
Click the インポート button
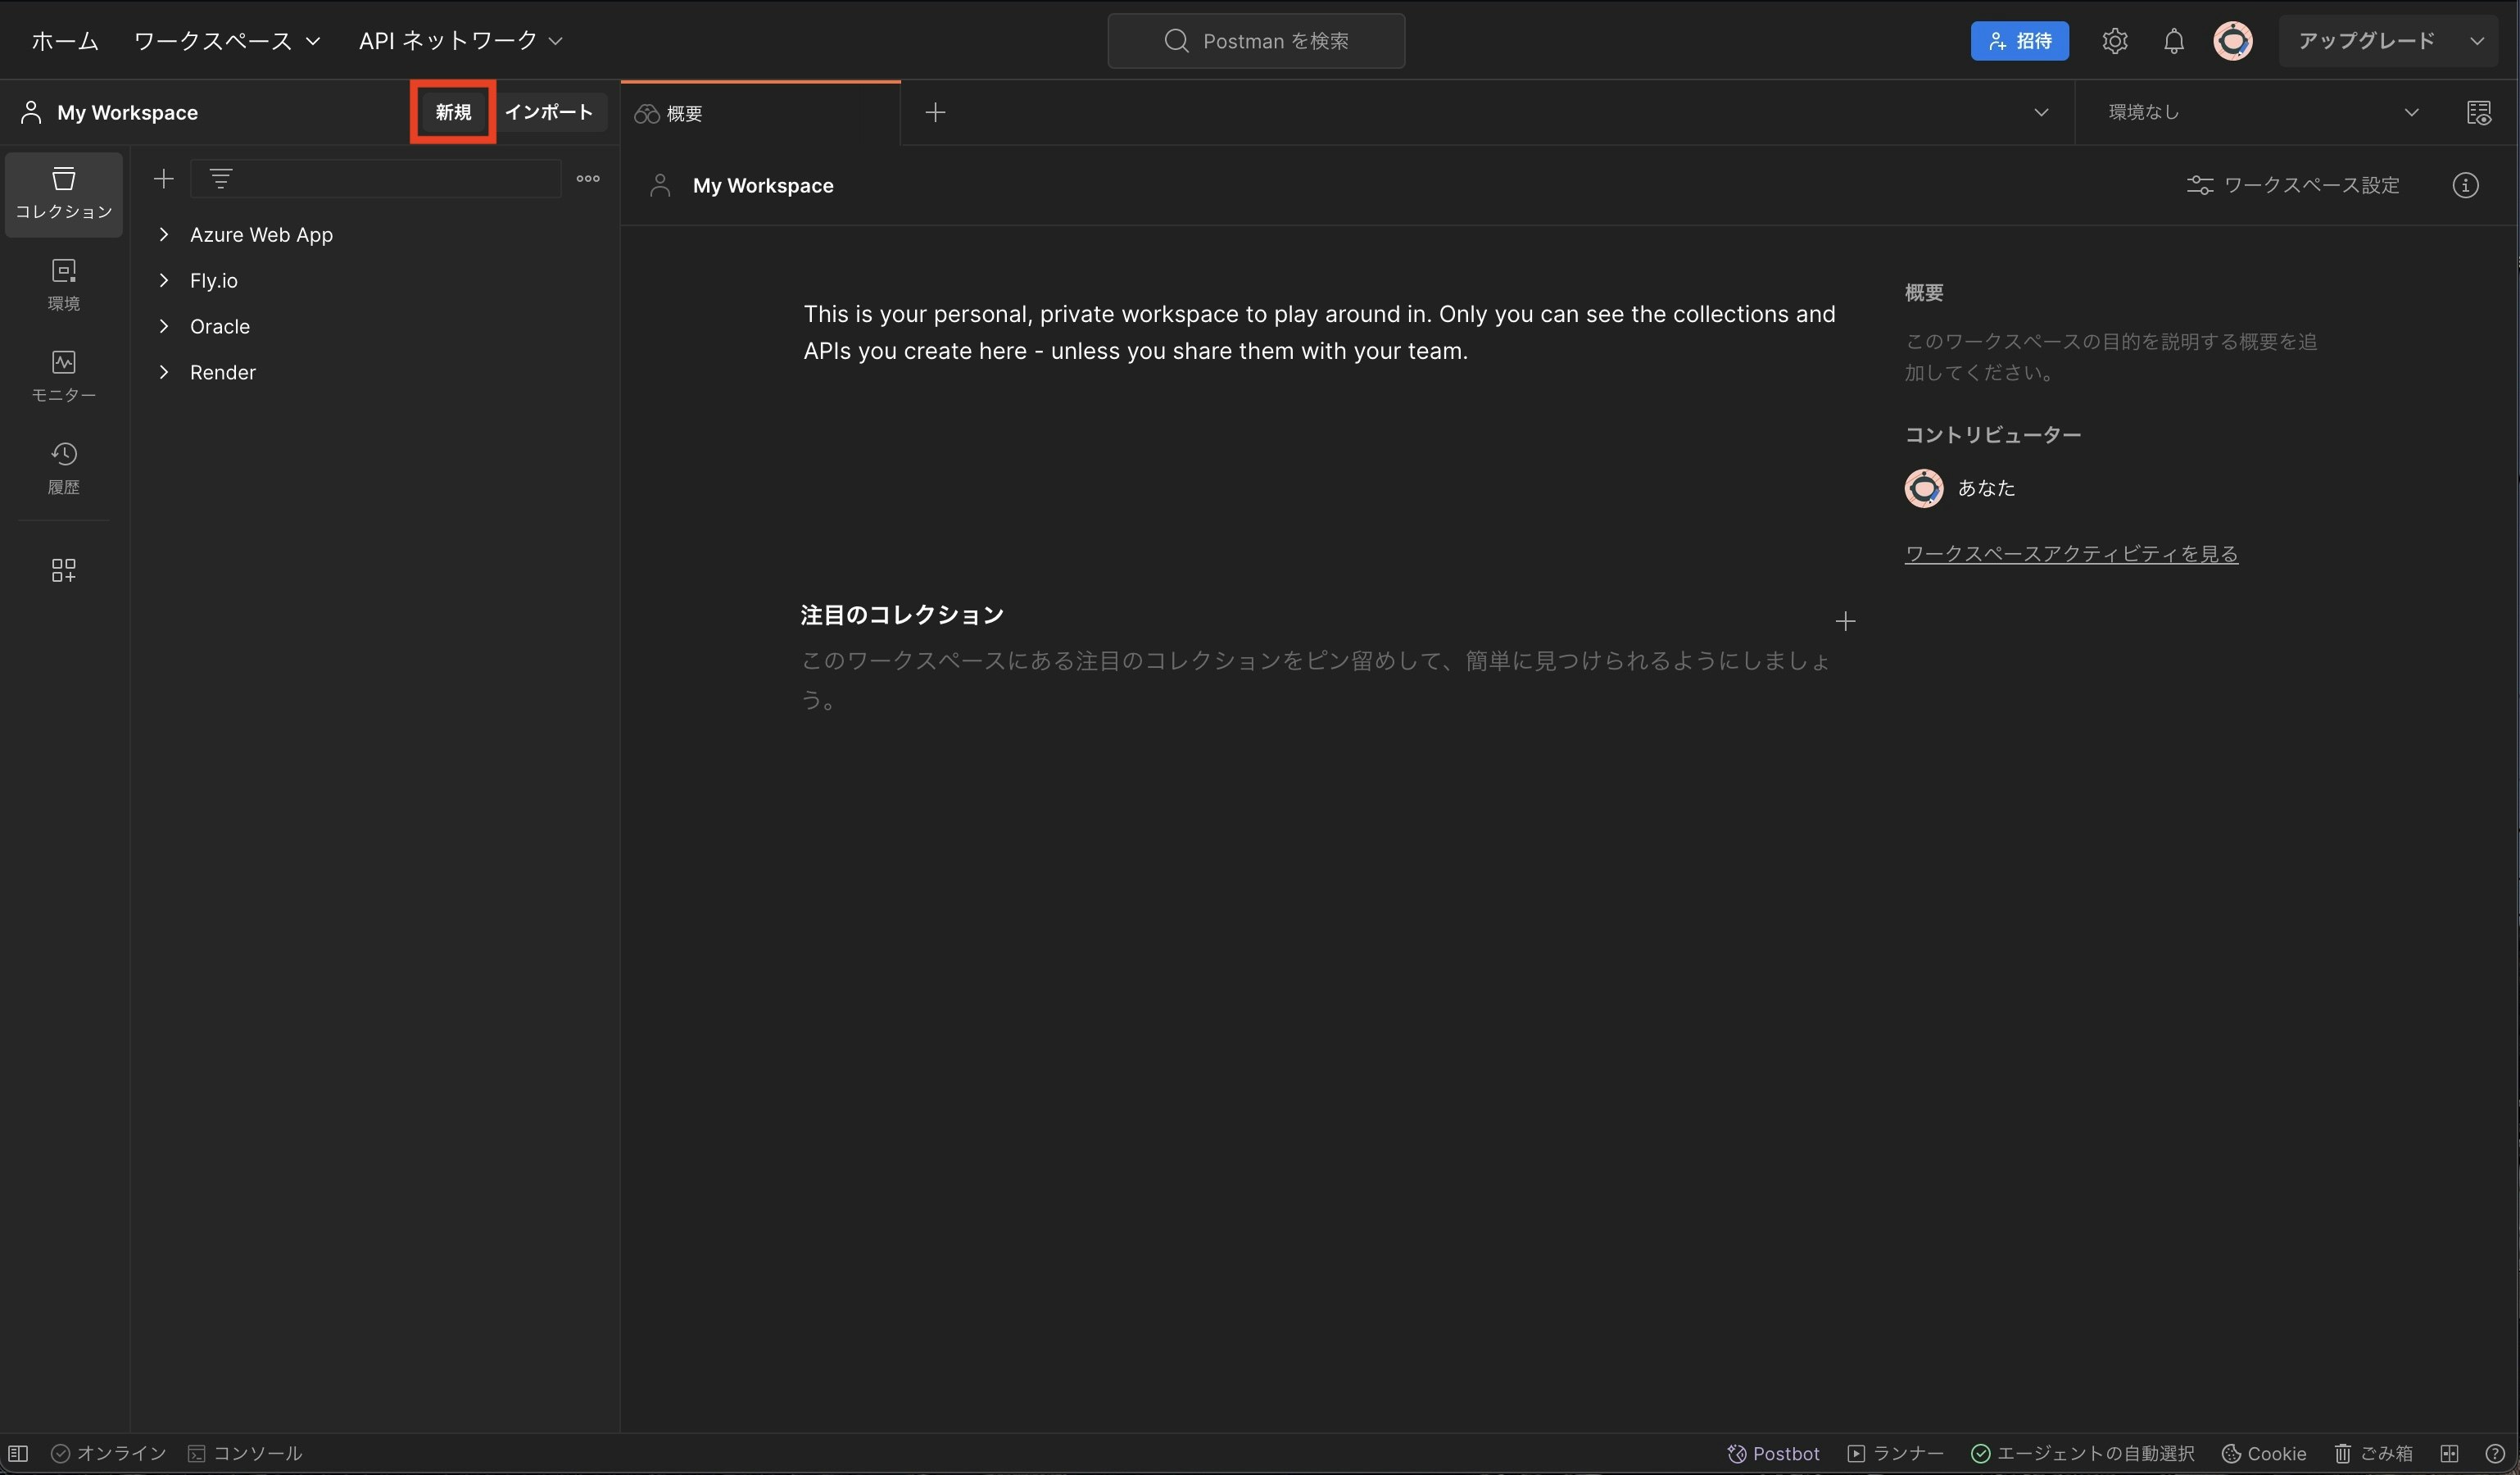(x=549, y=112)
